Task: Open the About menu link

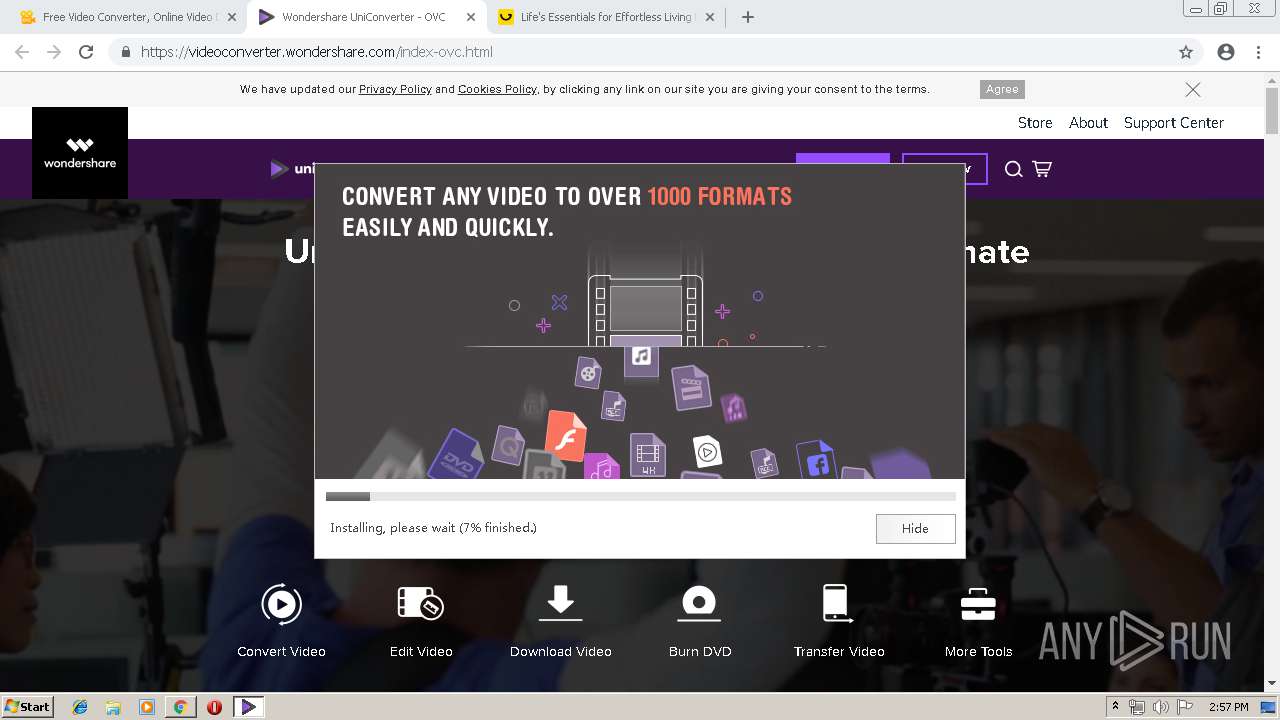Action: point(1088,123)
